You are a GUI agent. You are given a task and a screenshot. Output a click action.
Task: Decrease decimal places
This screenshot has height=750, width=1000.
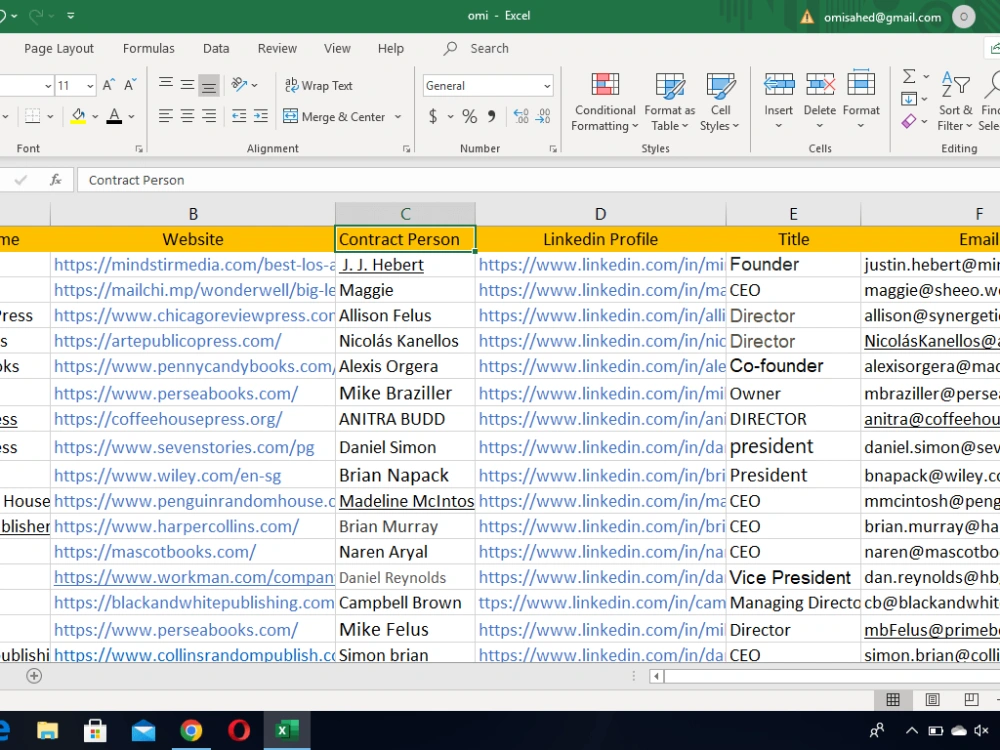coord(543,116)
